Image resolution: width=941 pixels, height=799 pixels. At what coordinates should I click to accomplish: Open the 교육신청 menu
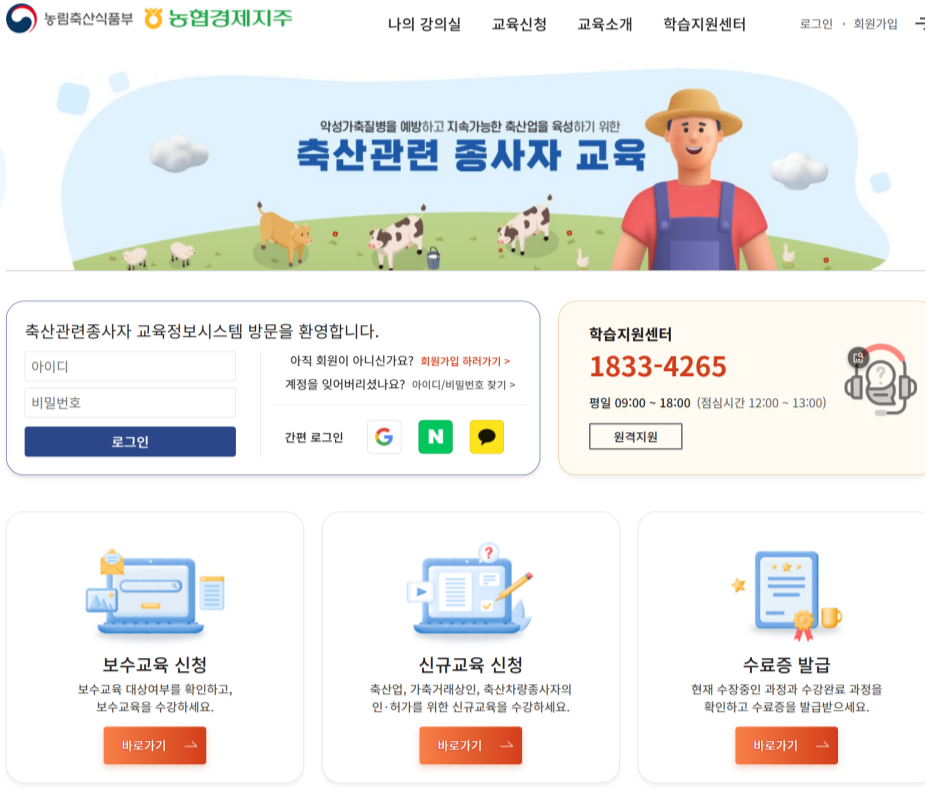519,24
